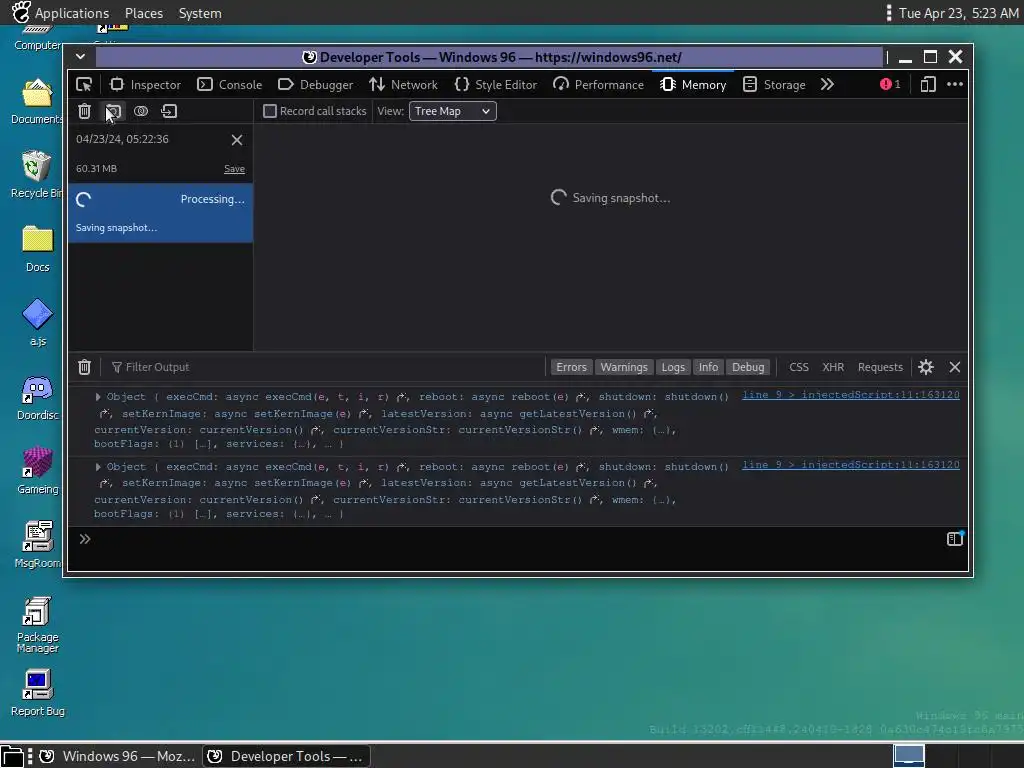Launch MsgRoom desktop icon
This screenshot has height=768, width=1024.
37,545
